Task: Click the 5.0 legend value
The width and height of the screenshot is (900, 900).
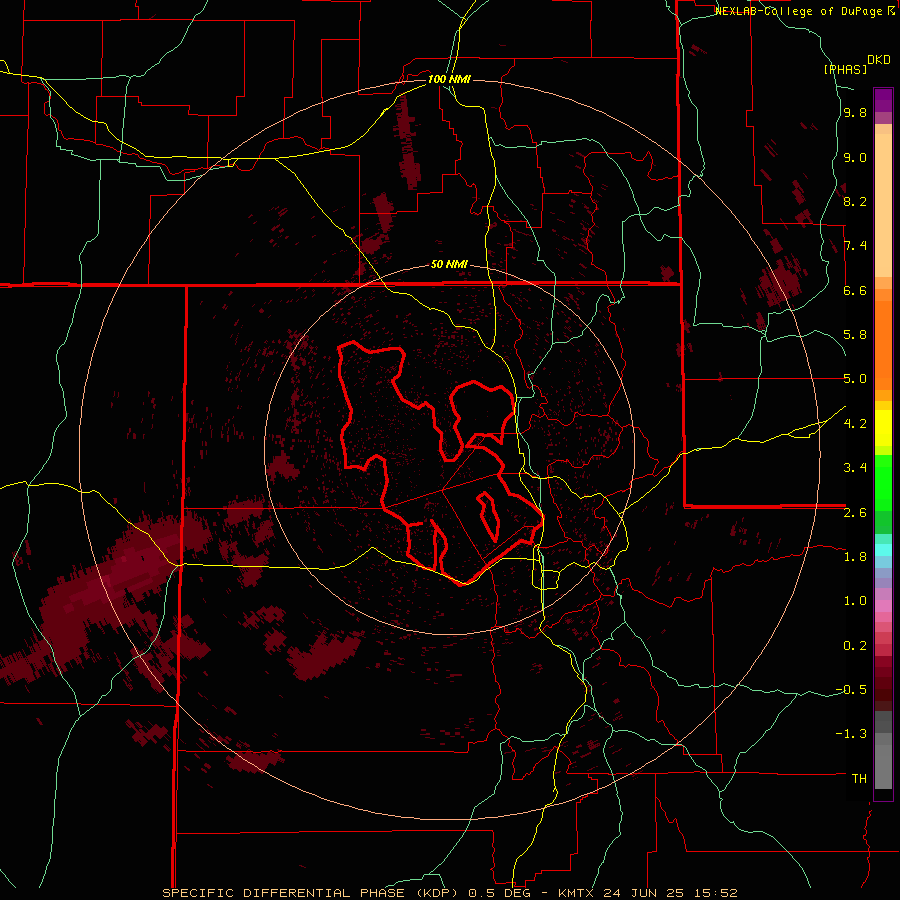Action: [855, 379]
